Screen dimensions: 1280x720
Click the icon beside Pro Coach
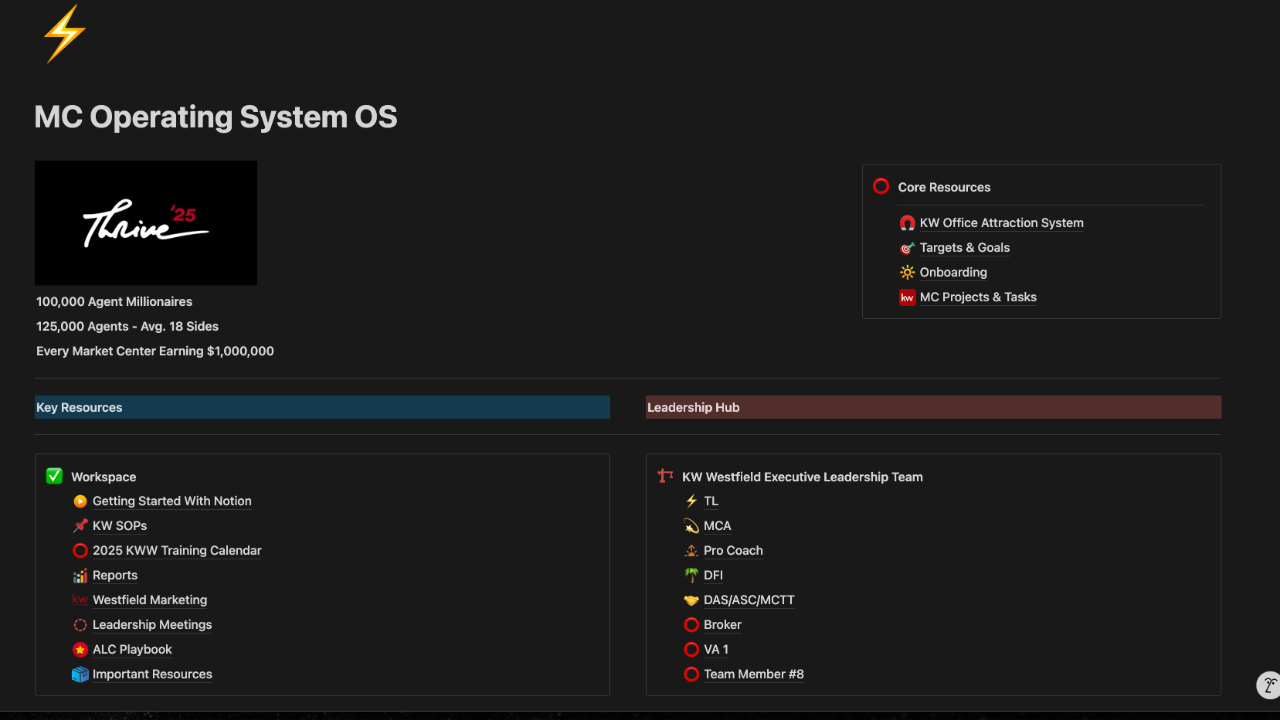(x=691, y=550)
